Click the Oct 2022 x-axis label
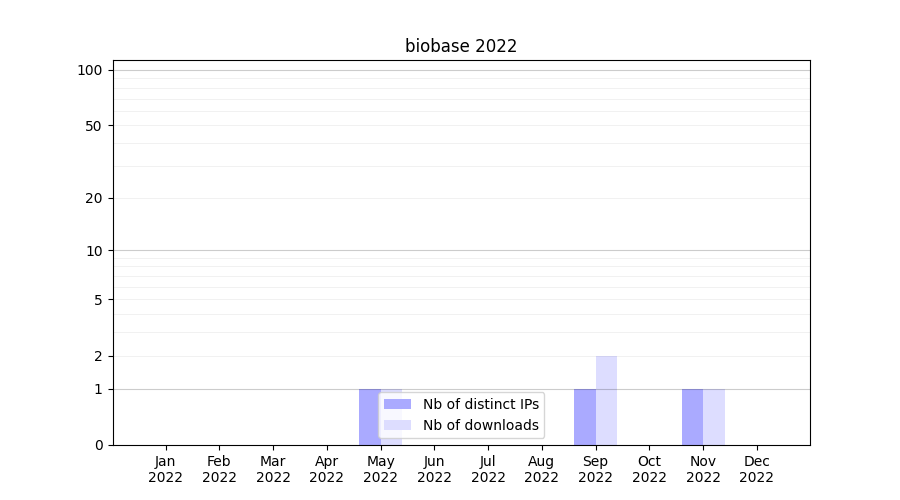 pyautogui.click(x=649, y=469)
